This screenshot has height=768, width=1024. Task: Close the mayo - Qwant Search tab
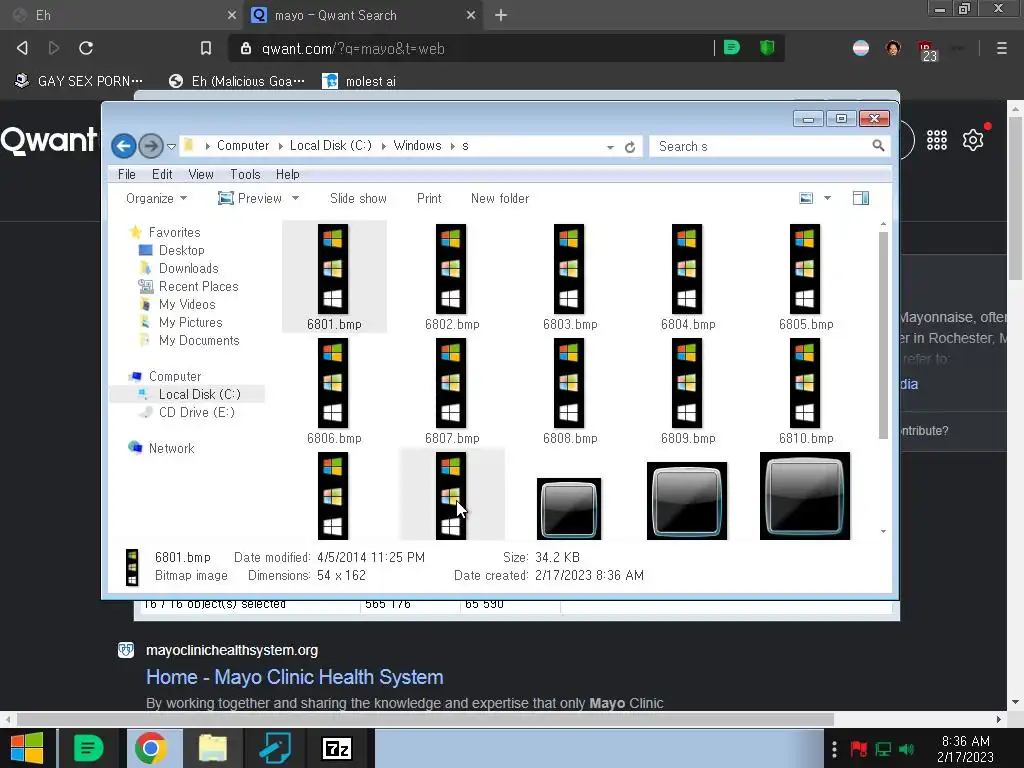(x=471, y=15)
